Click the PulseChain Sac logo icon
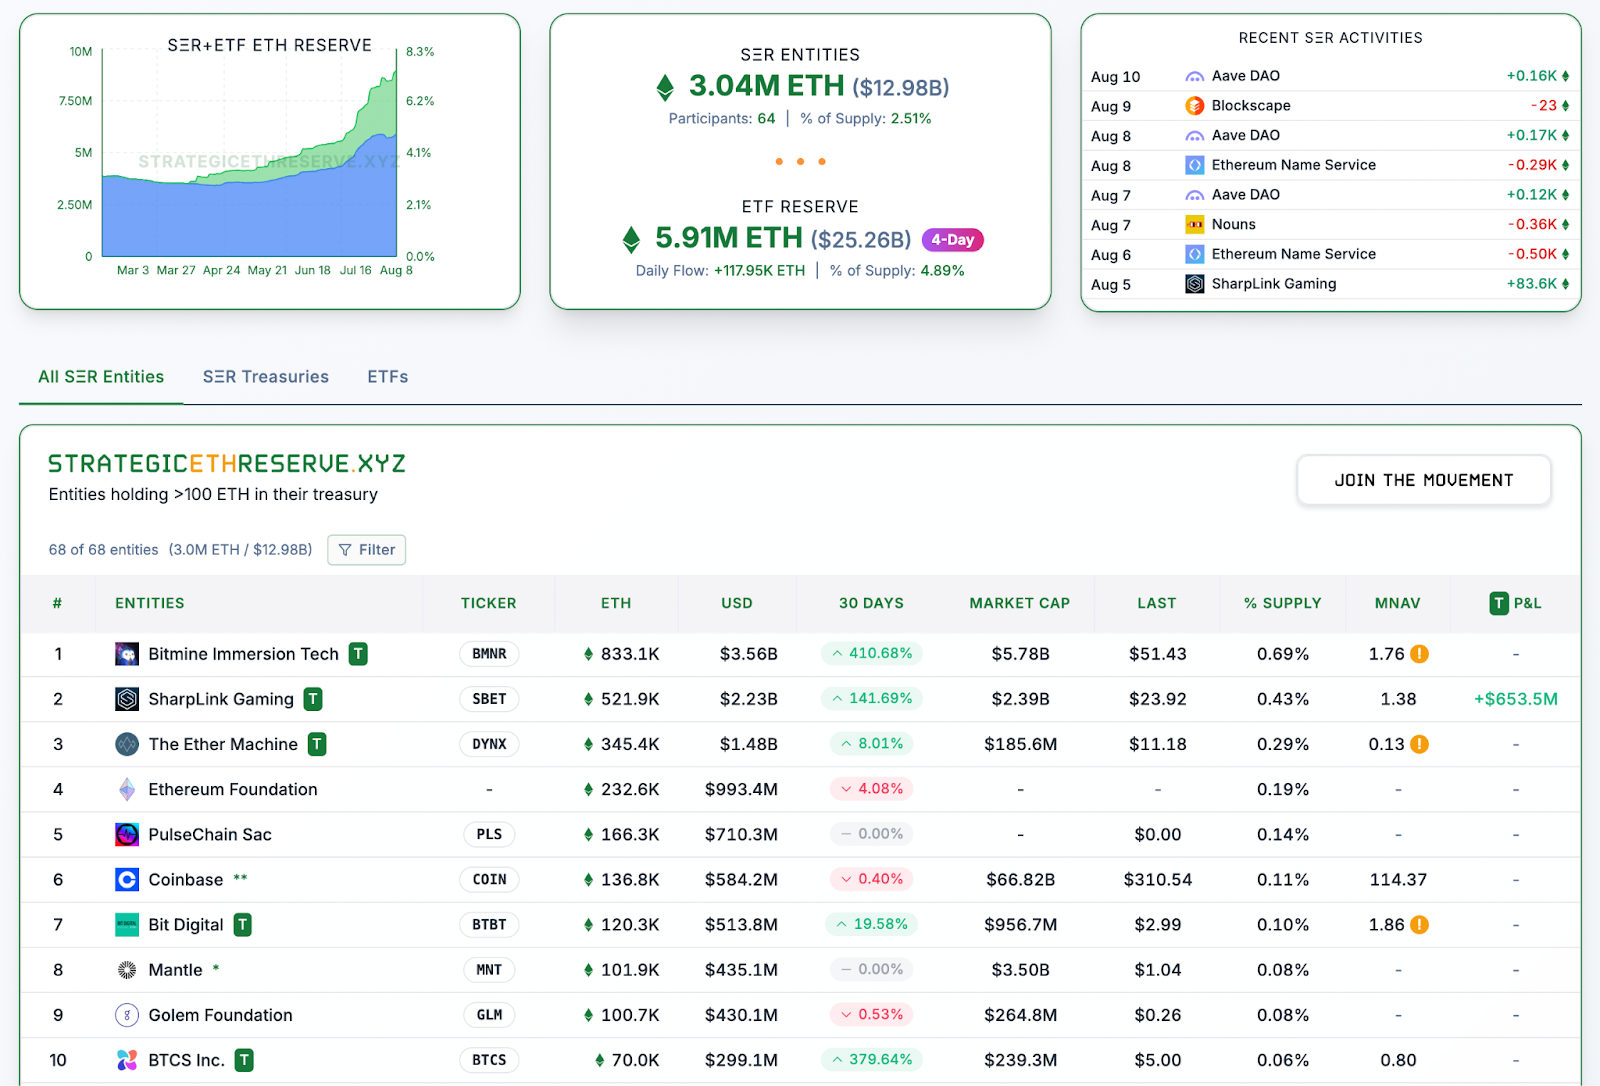This screenshot has width=1600, height=1086. (x=127, y=834)
